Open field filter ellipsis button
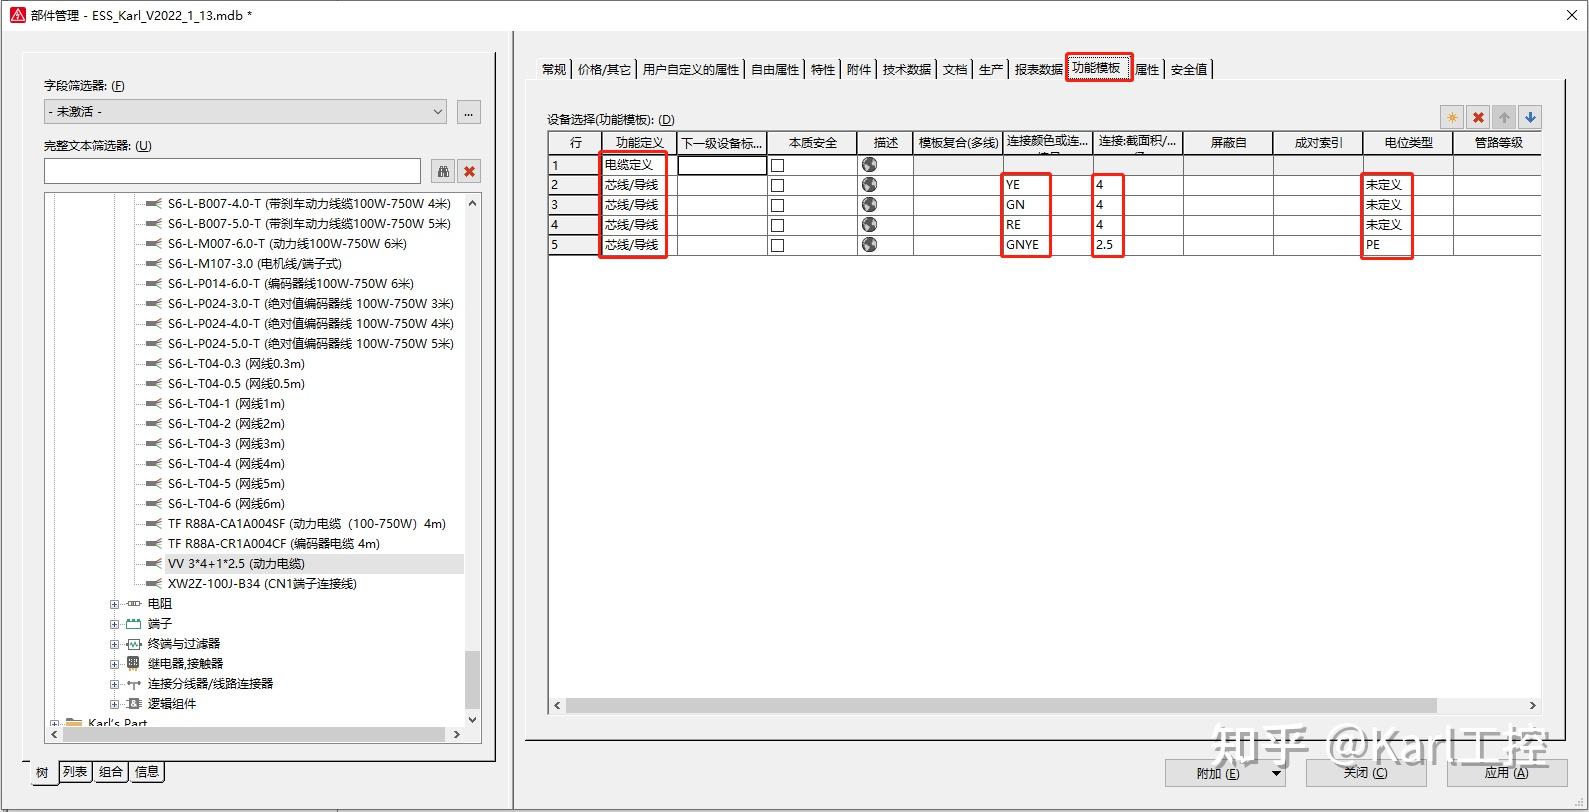This screenshot has height=812, width=1589. (x=469, y=112)
